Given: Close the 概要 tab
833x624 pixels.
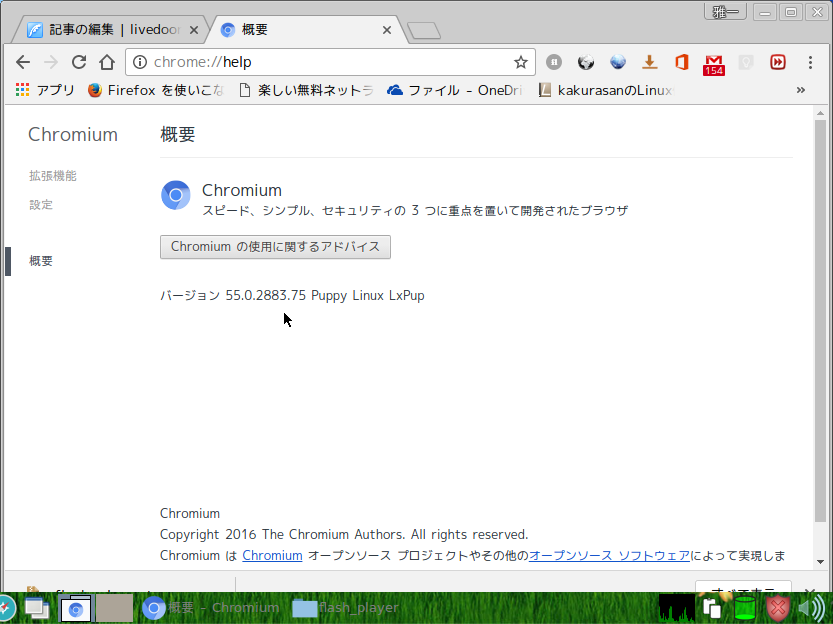Looking at the screenshot, I should click(x=387, y=30).
